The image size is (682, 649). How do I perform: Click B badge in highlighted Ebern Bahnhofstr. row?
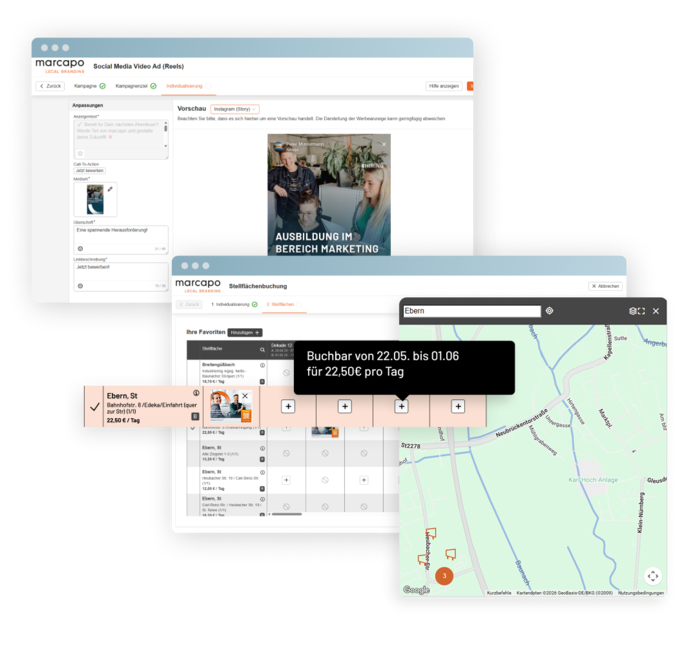[x=195, y=416]
